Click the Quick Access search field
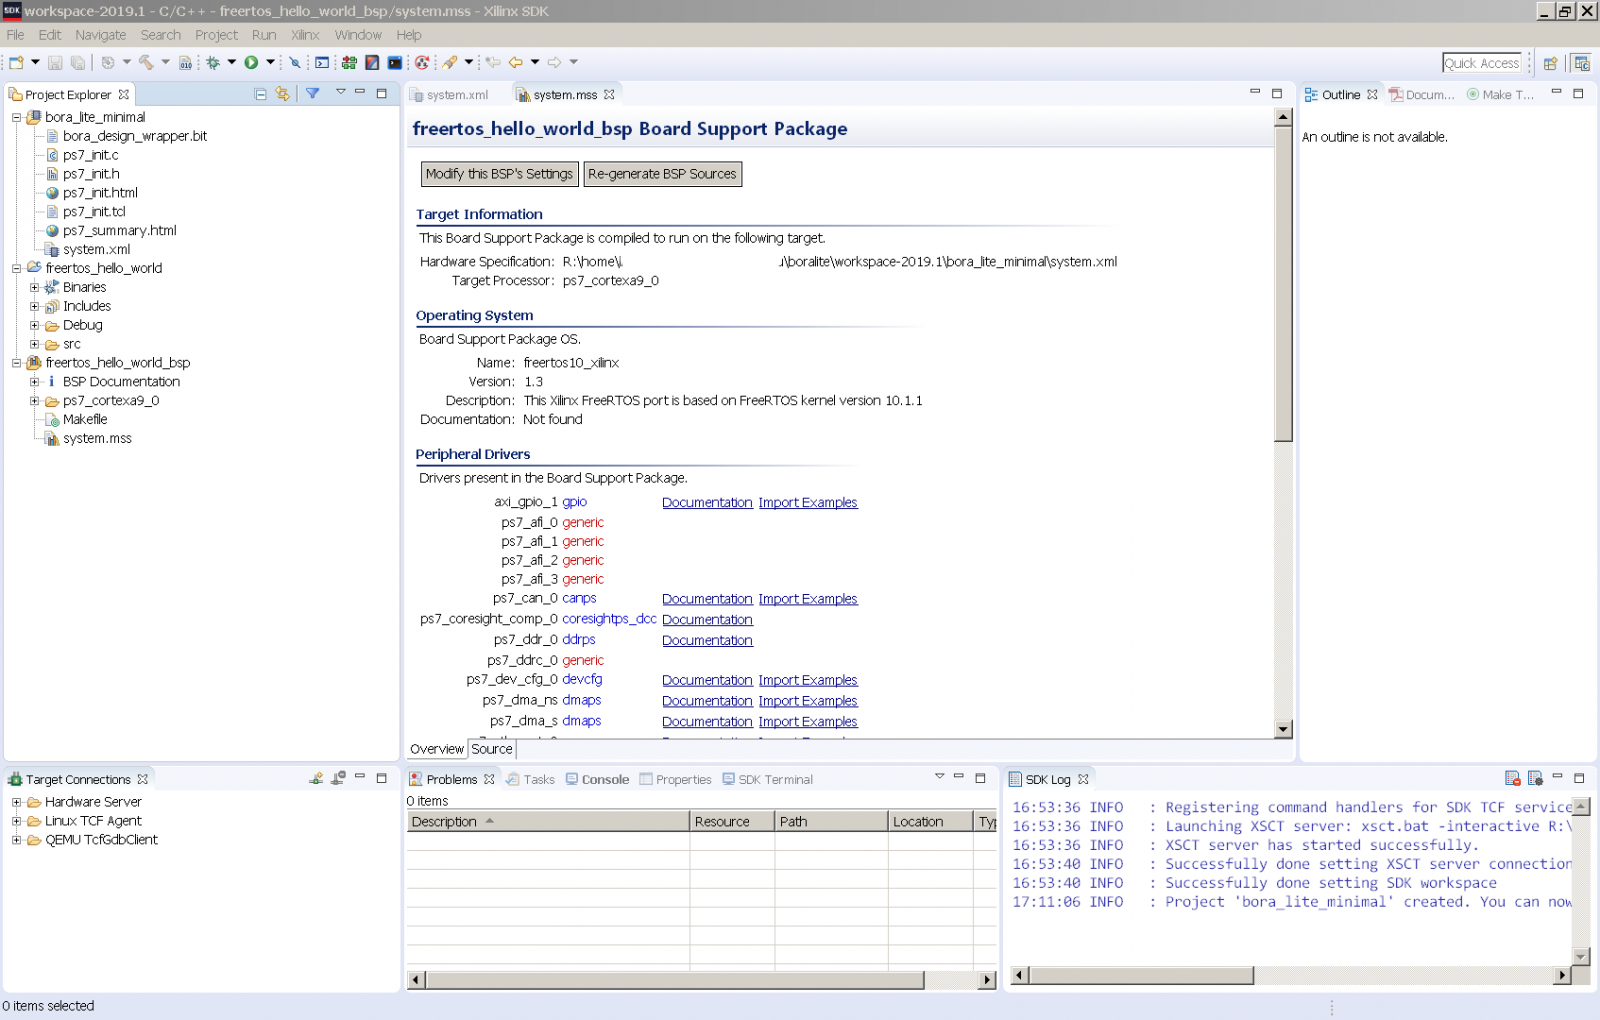Viewport: 1600px width, 1020px height. point(1481,63)
